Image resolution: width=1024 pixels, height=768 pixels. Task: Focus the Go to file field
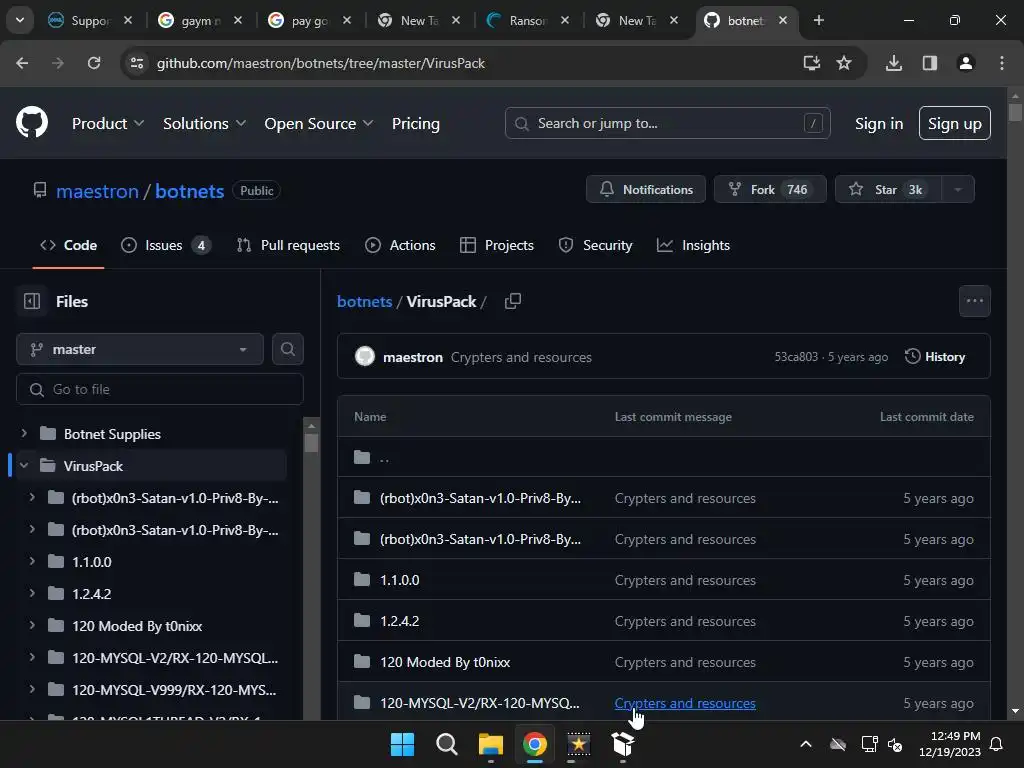coord(159,389)
